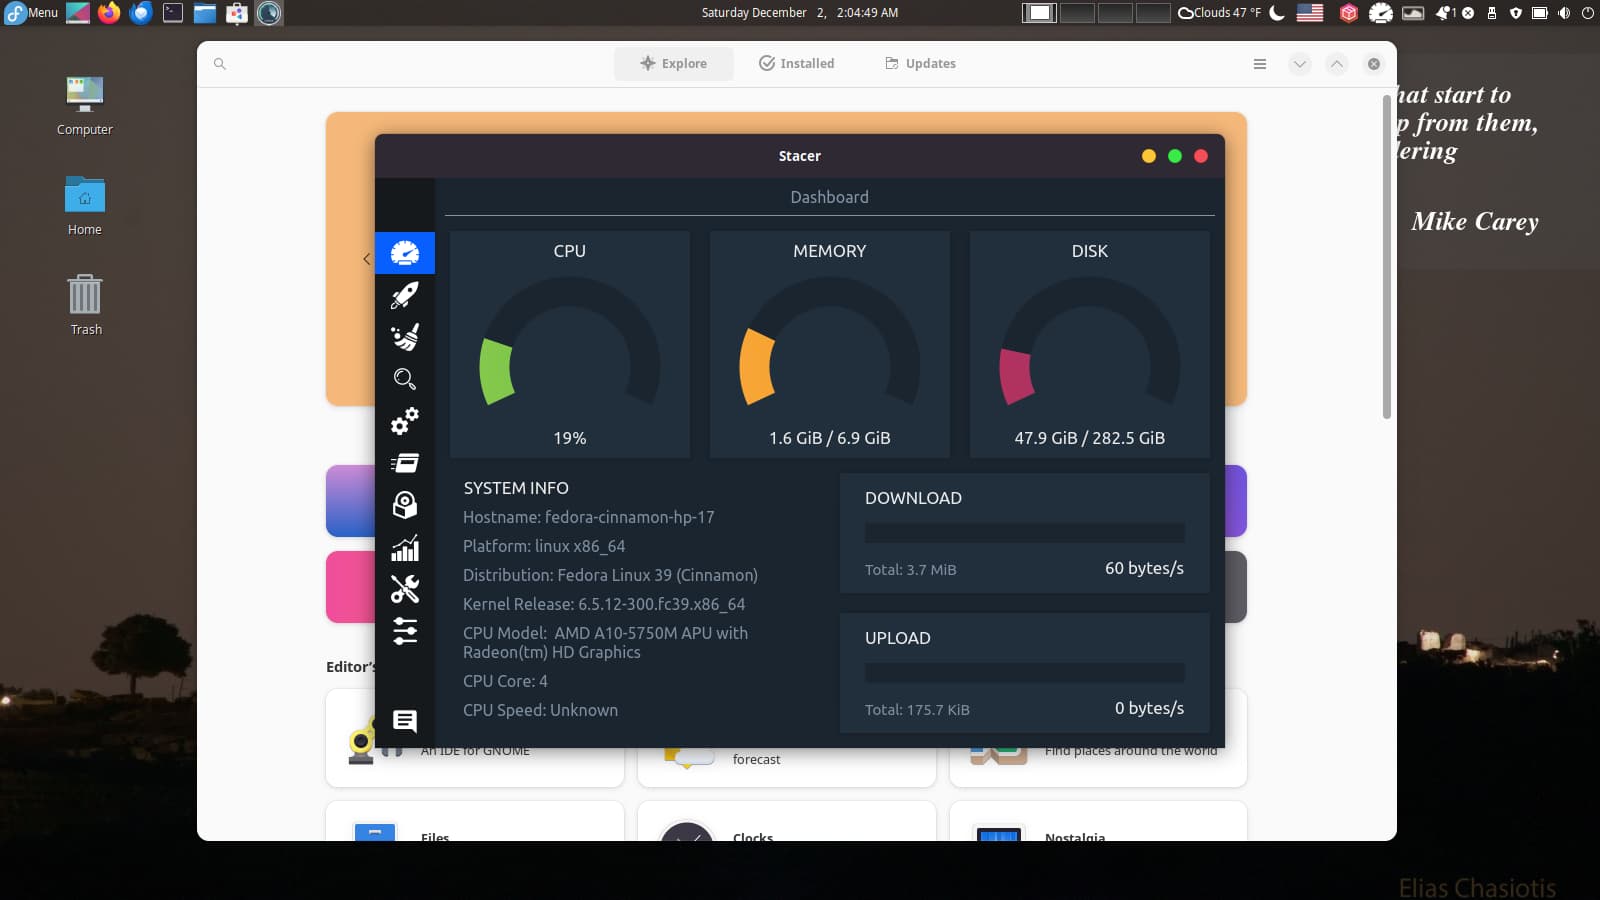Click the Stacer taskbar icon in the panel
This screenshot has width=1600, height=900.
[x=269, y=13]
